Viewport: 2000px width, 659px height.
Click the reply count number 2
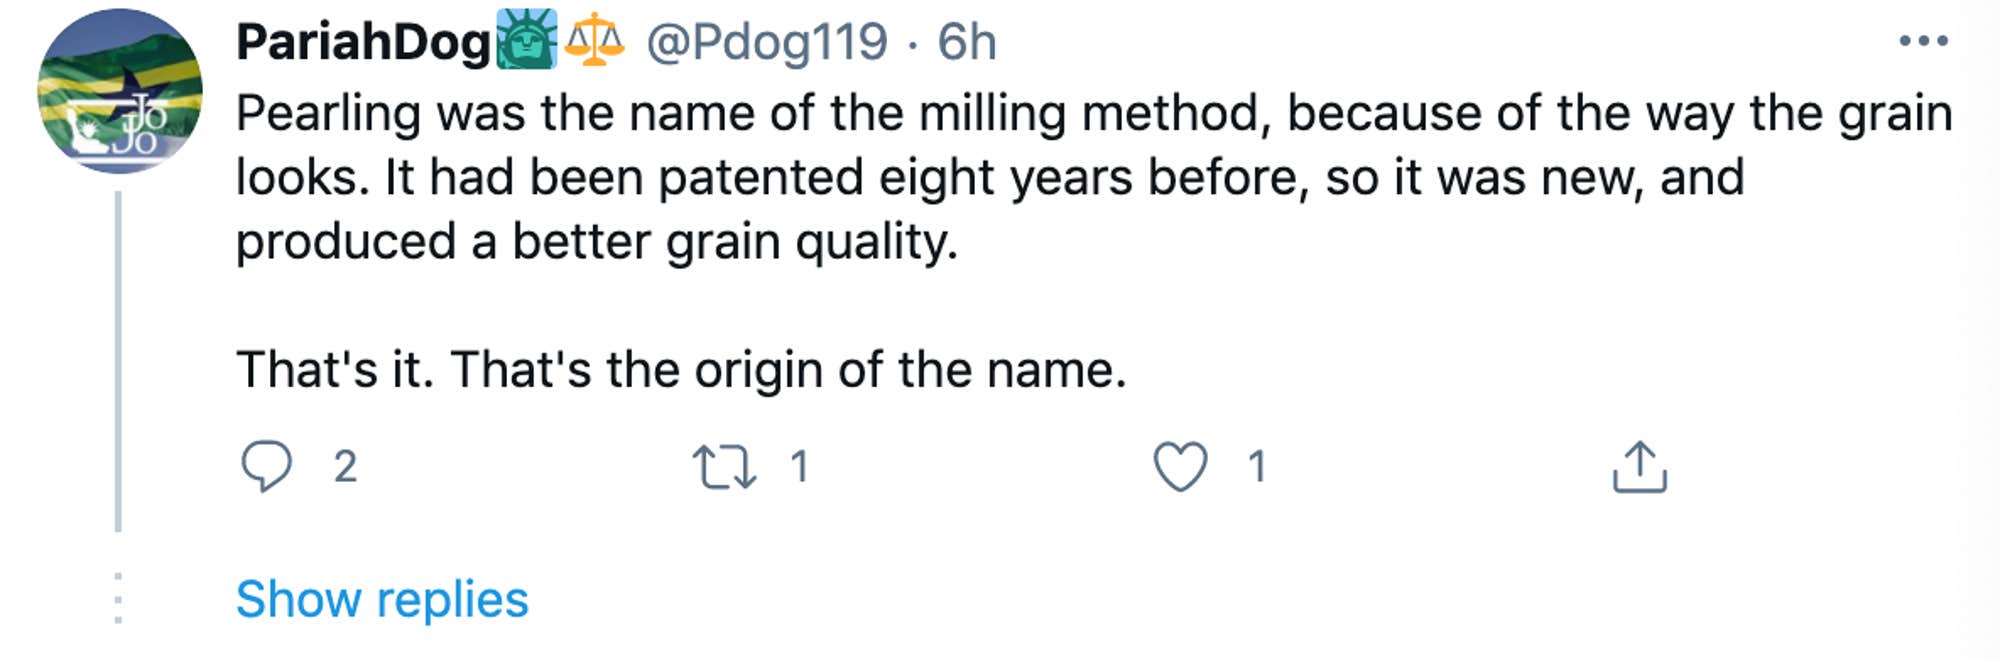click(345, 467)
